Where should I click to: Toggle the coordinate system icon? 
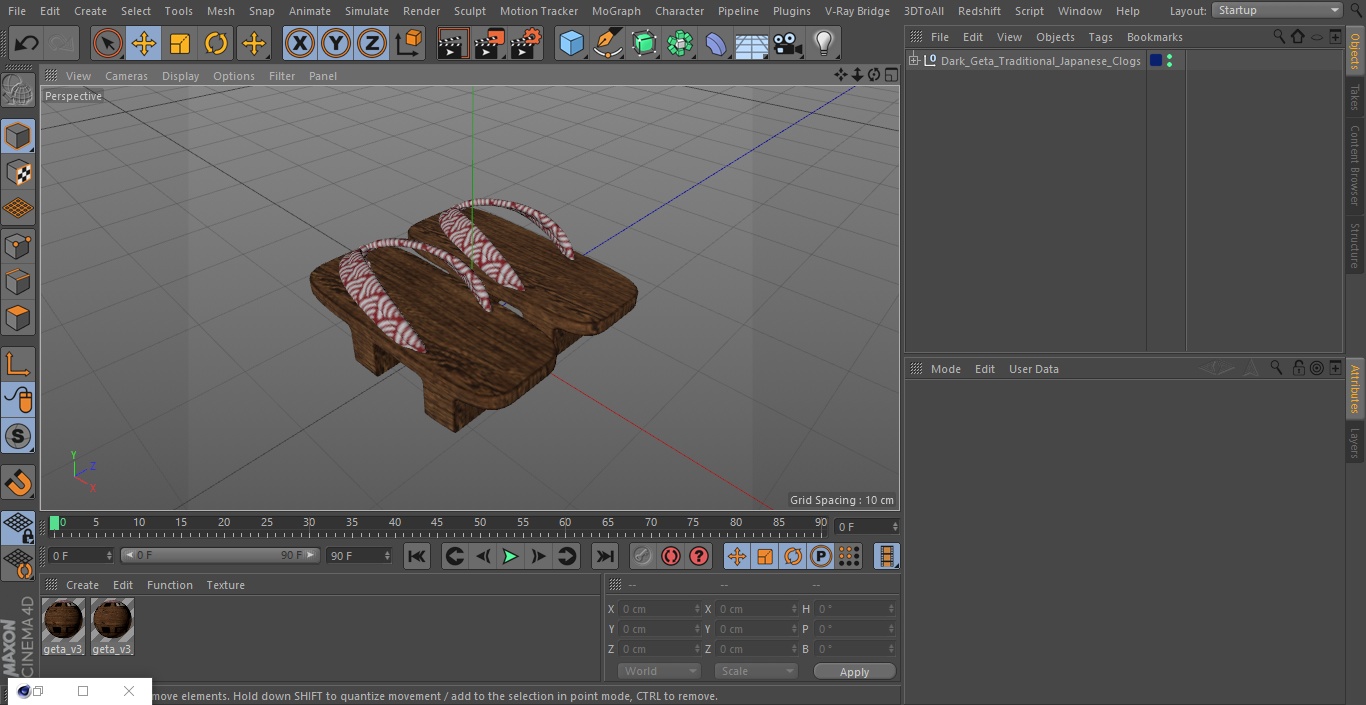(x=409, y=43)
